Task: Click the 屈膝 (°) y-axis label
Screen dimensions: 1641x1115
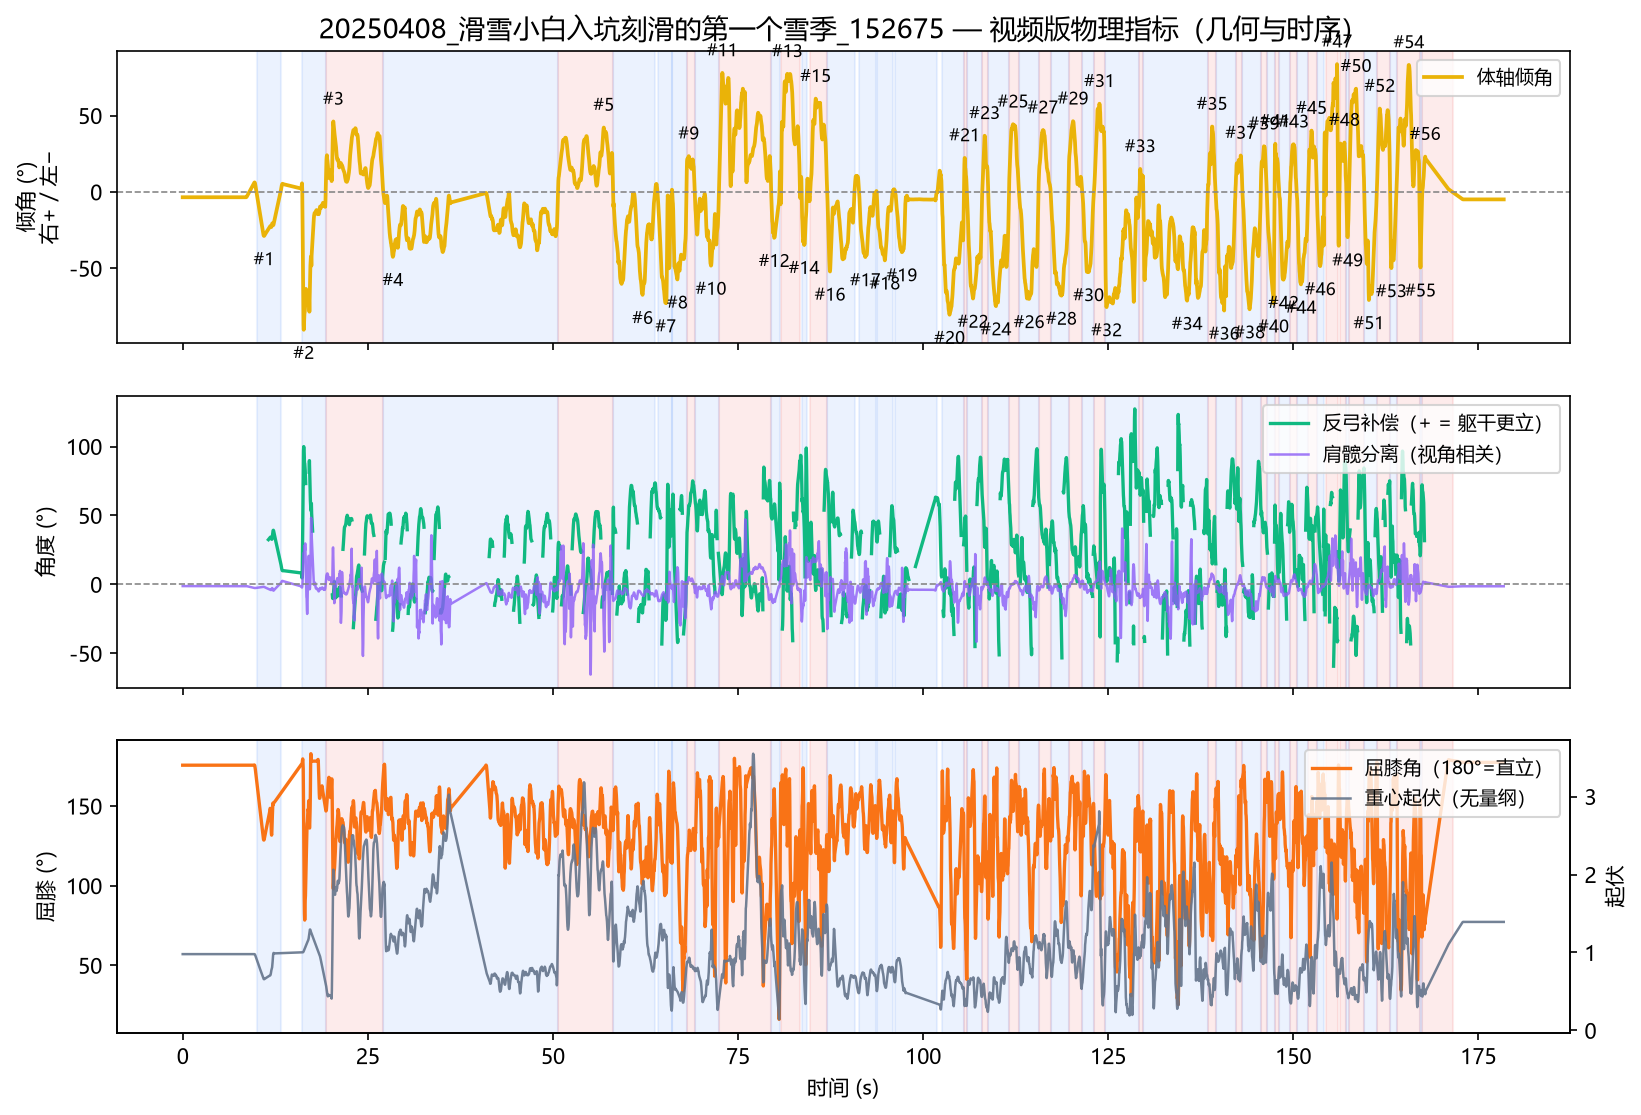Action: pos(46,886)
